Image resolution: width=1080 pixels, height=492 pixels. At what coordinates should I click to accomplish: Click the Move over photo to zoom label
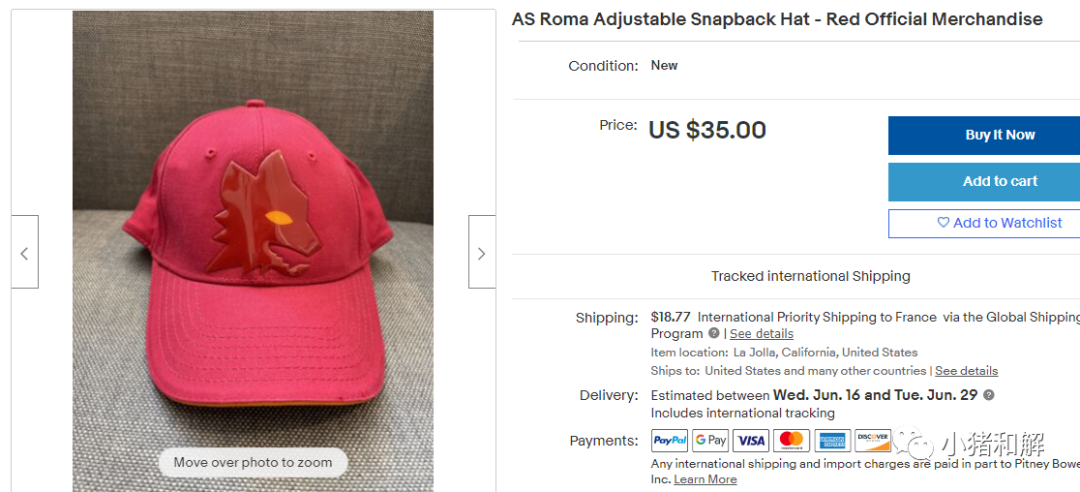(x=252, y=462)
